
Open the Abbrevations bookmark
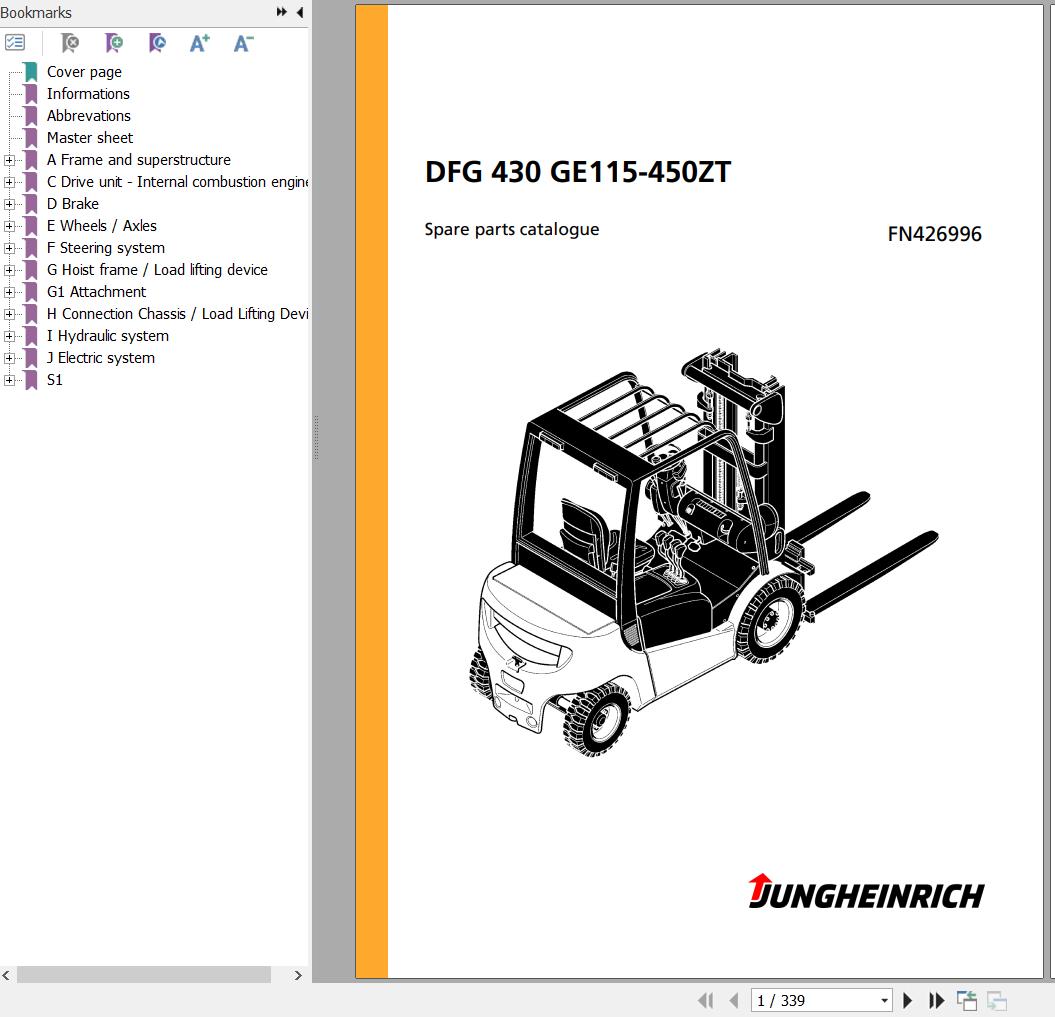pyautogui.click(x=88, y=115)
